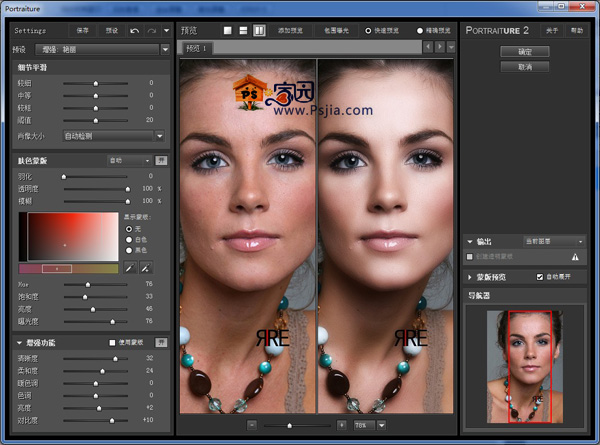
Task: Toggle the 自动展开 checkbox
Action: (540, 276)
